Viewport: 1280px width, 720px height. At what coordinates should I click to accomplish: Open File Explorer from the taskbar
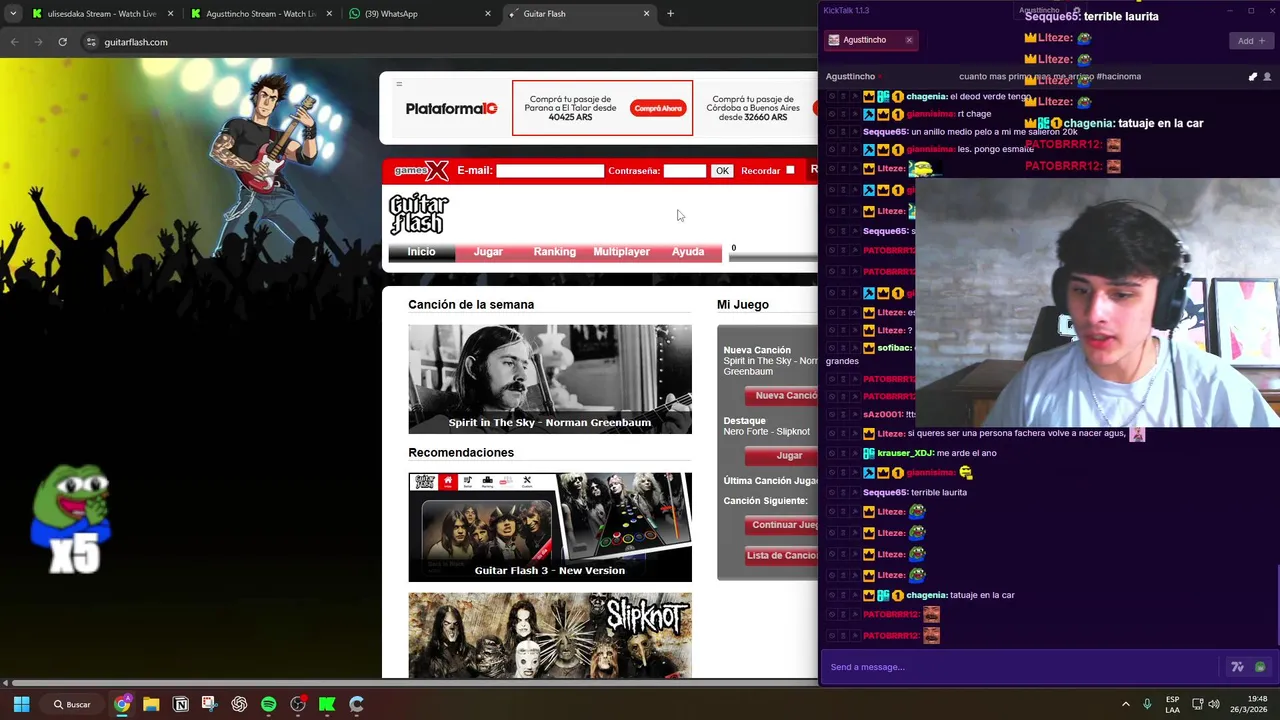tap(151, 704)
